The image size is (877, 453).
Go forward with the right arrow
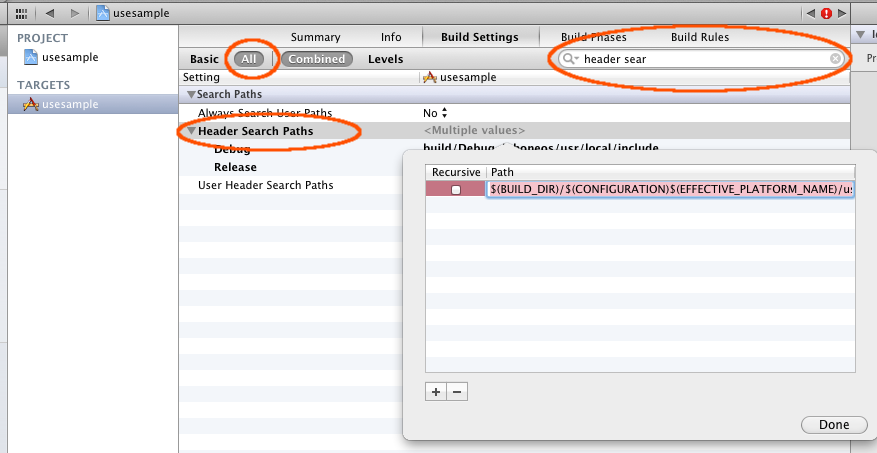tap(75, 13)
